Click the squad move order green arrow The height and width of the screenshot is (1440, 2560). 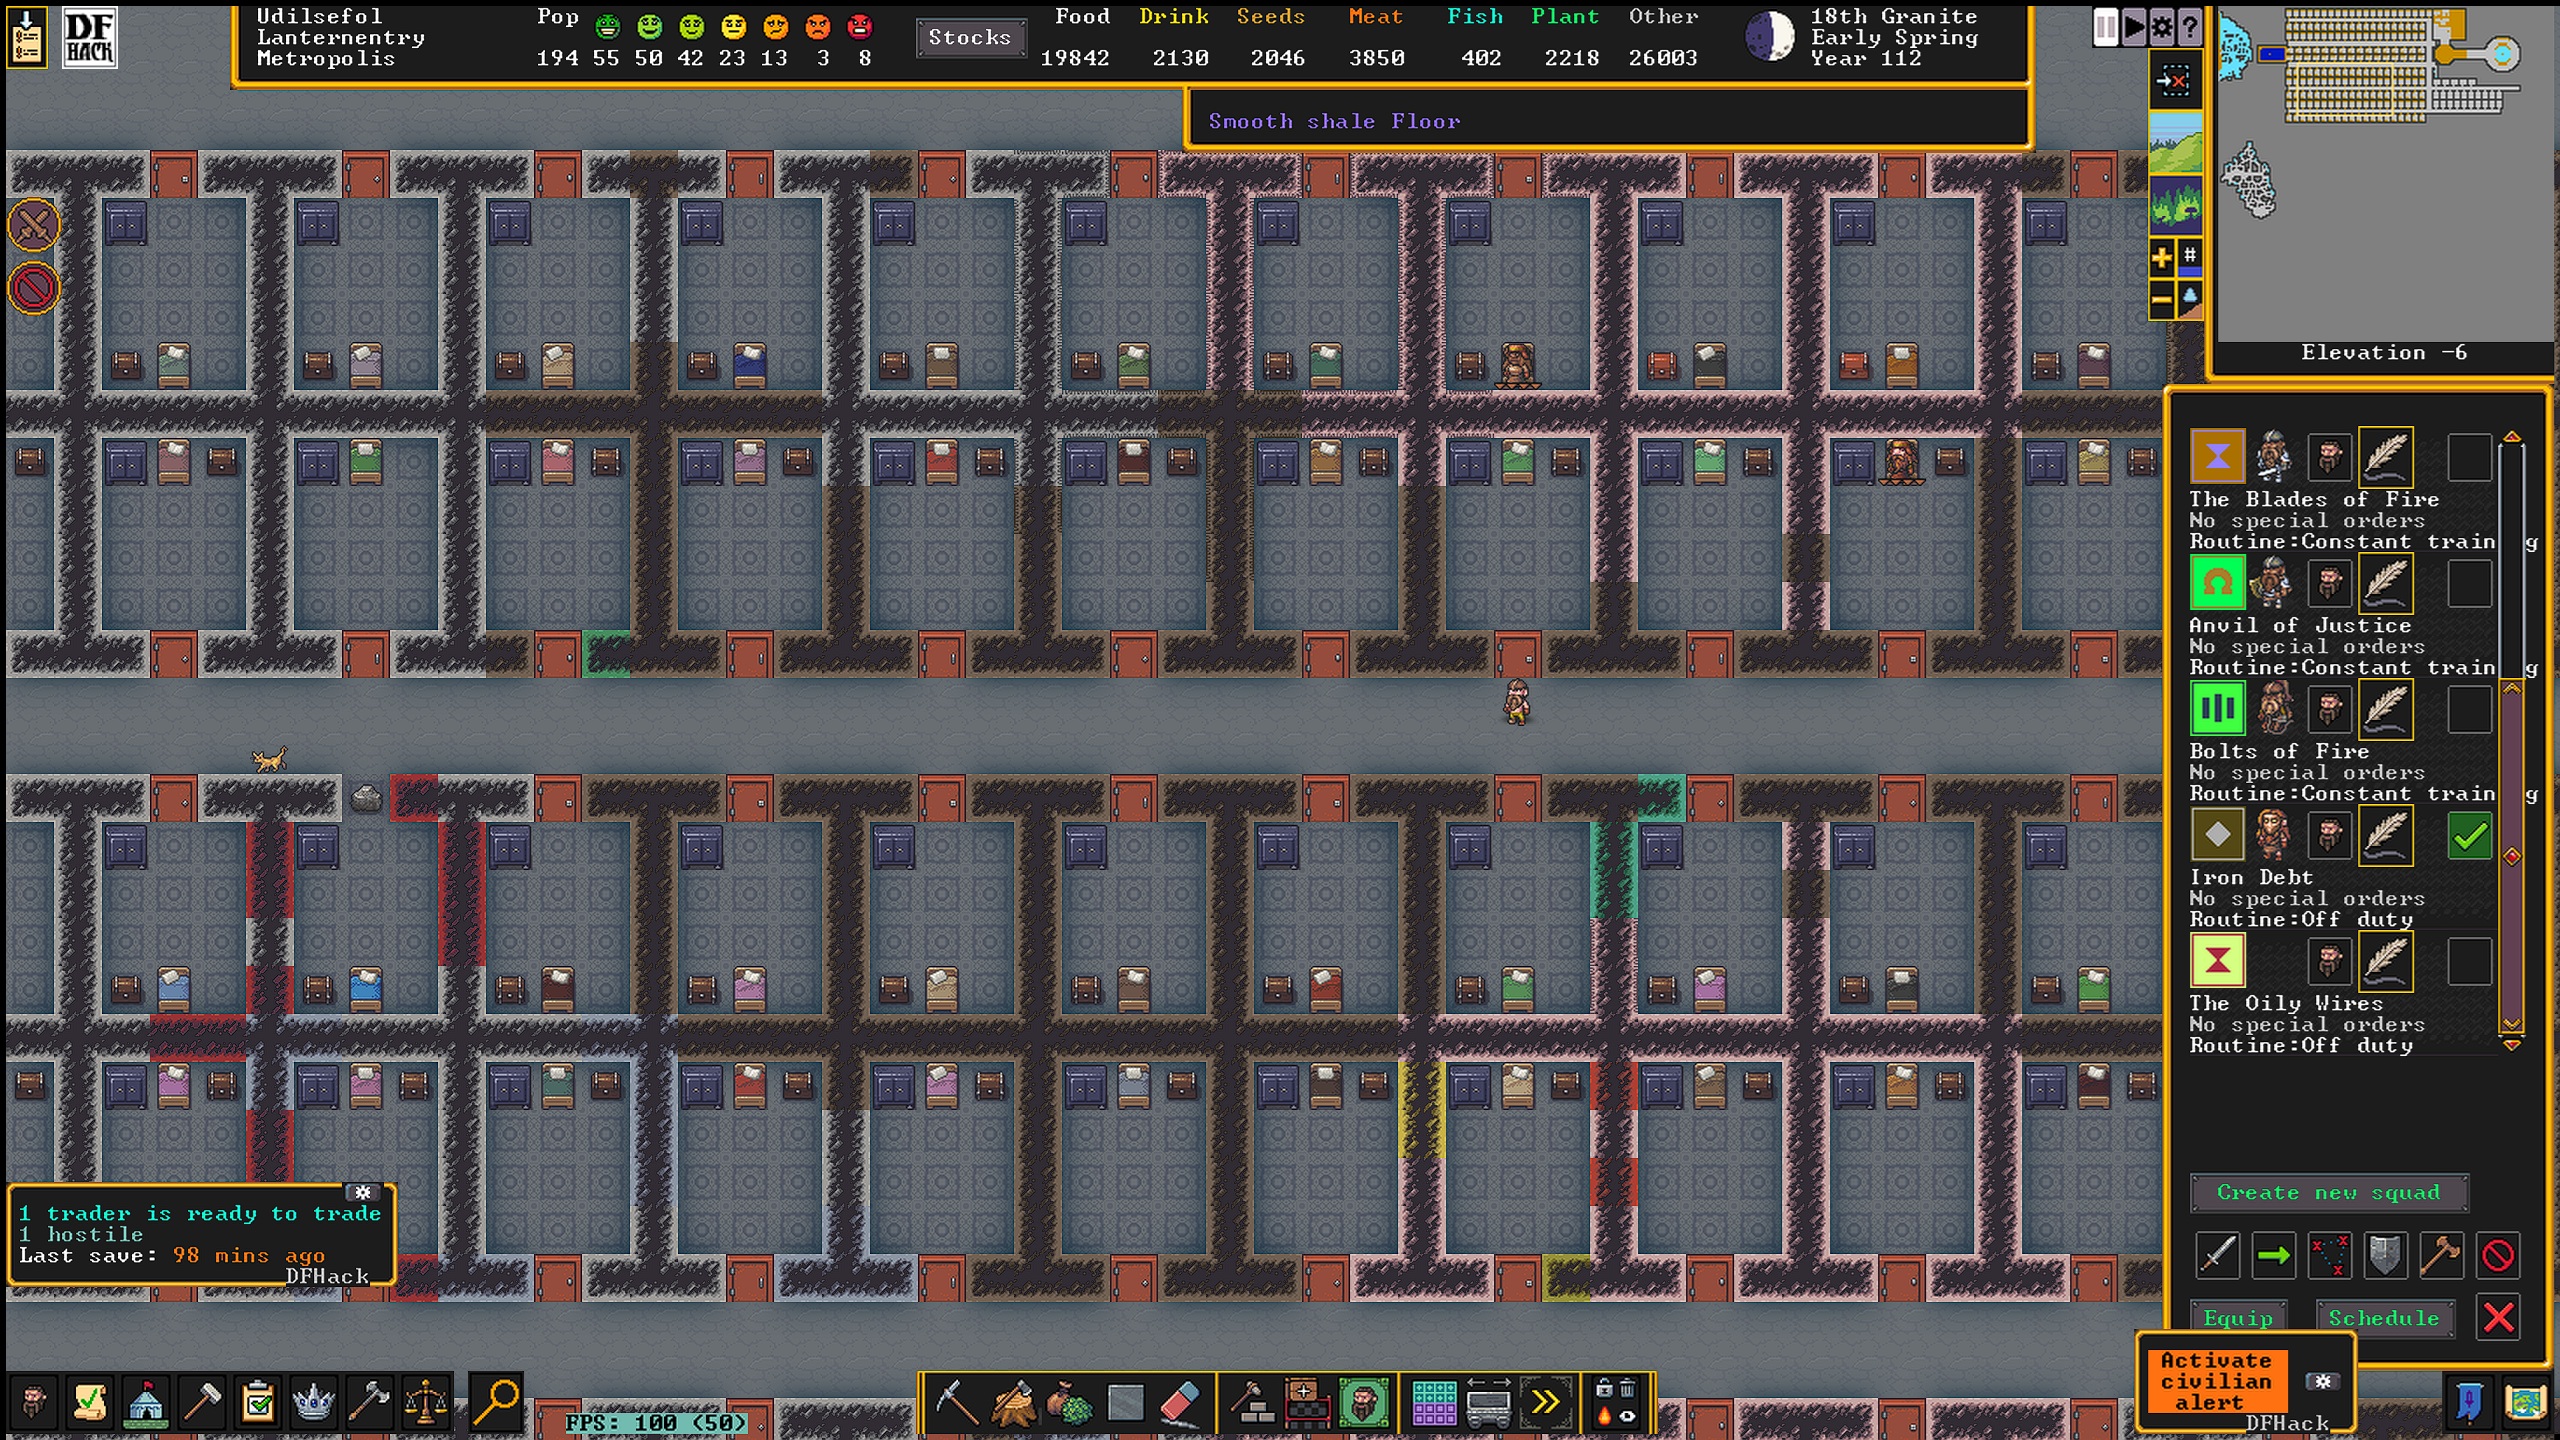coord(2273,1255)
